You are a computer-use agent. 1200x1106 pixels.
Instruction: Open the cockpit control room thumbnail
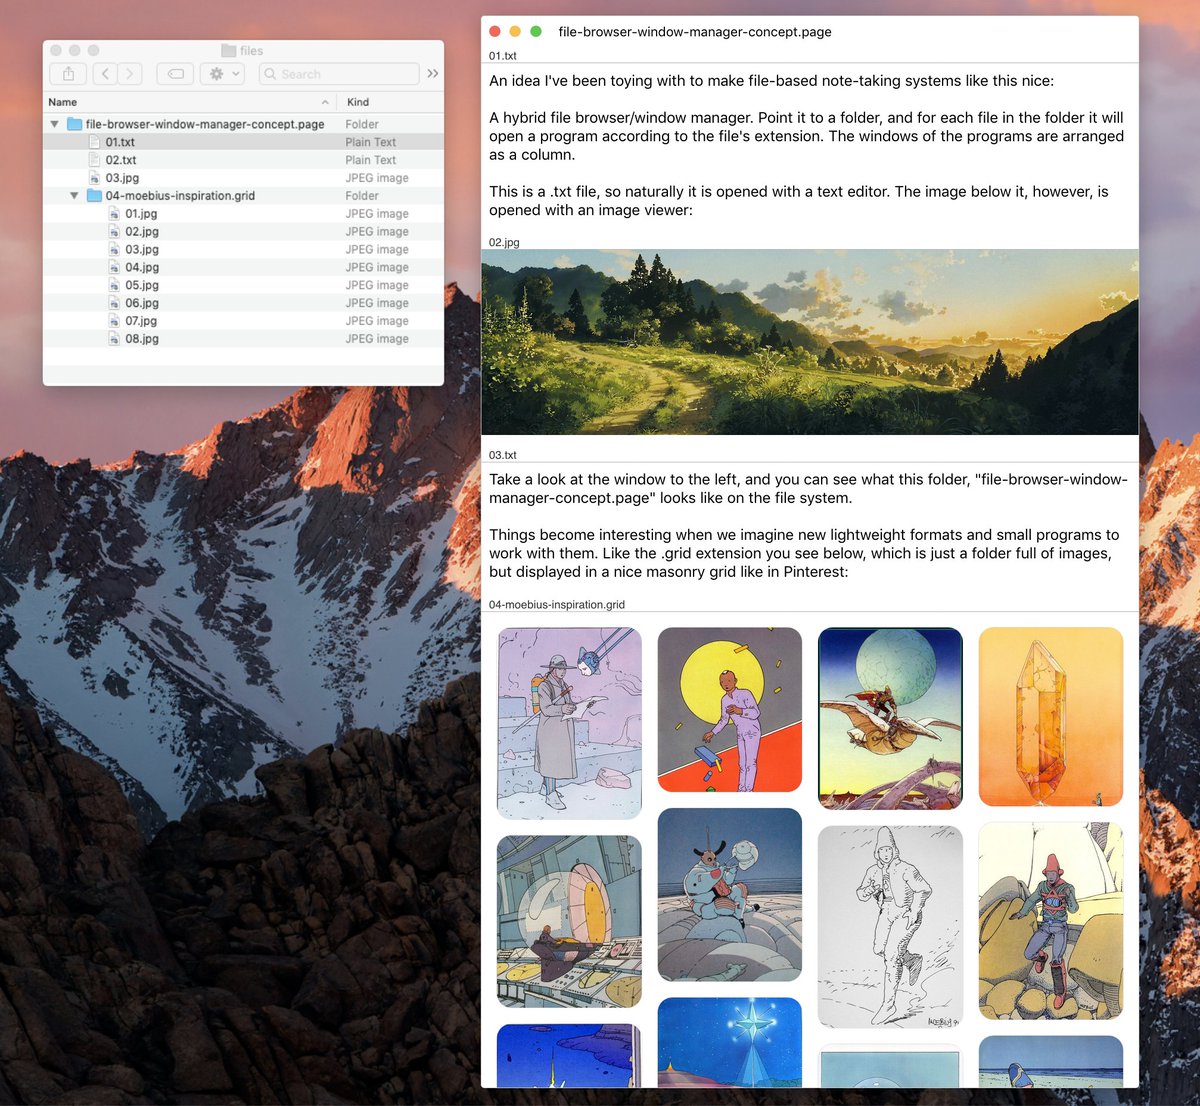point(570,921)
